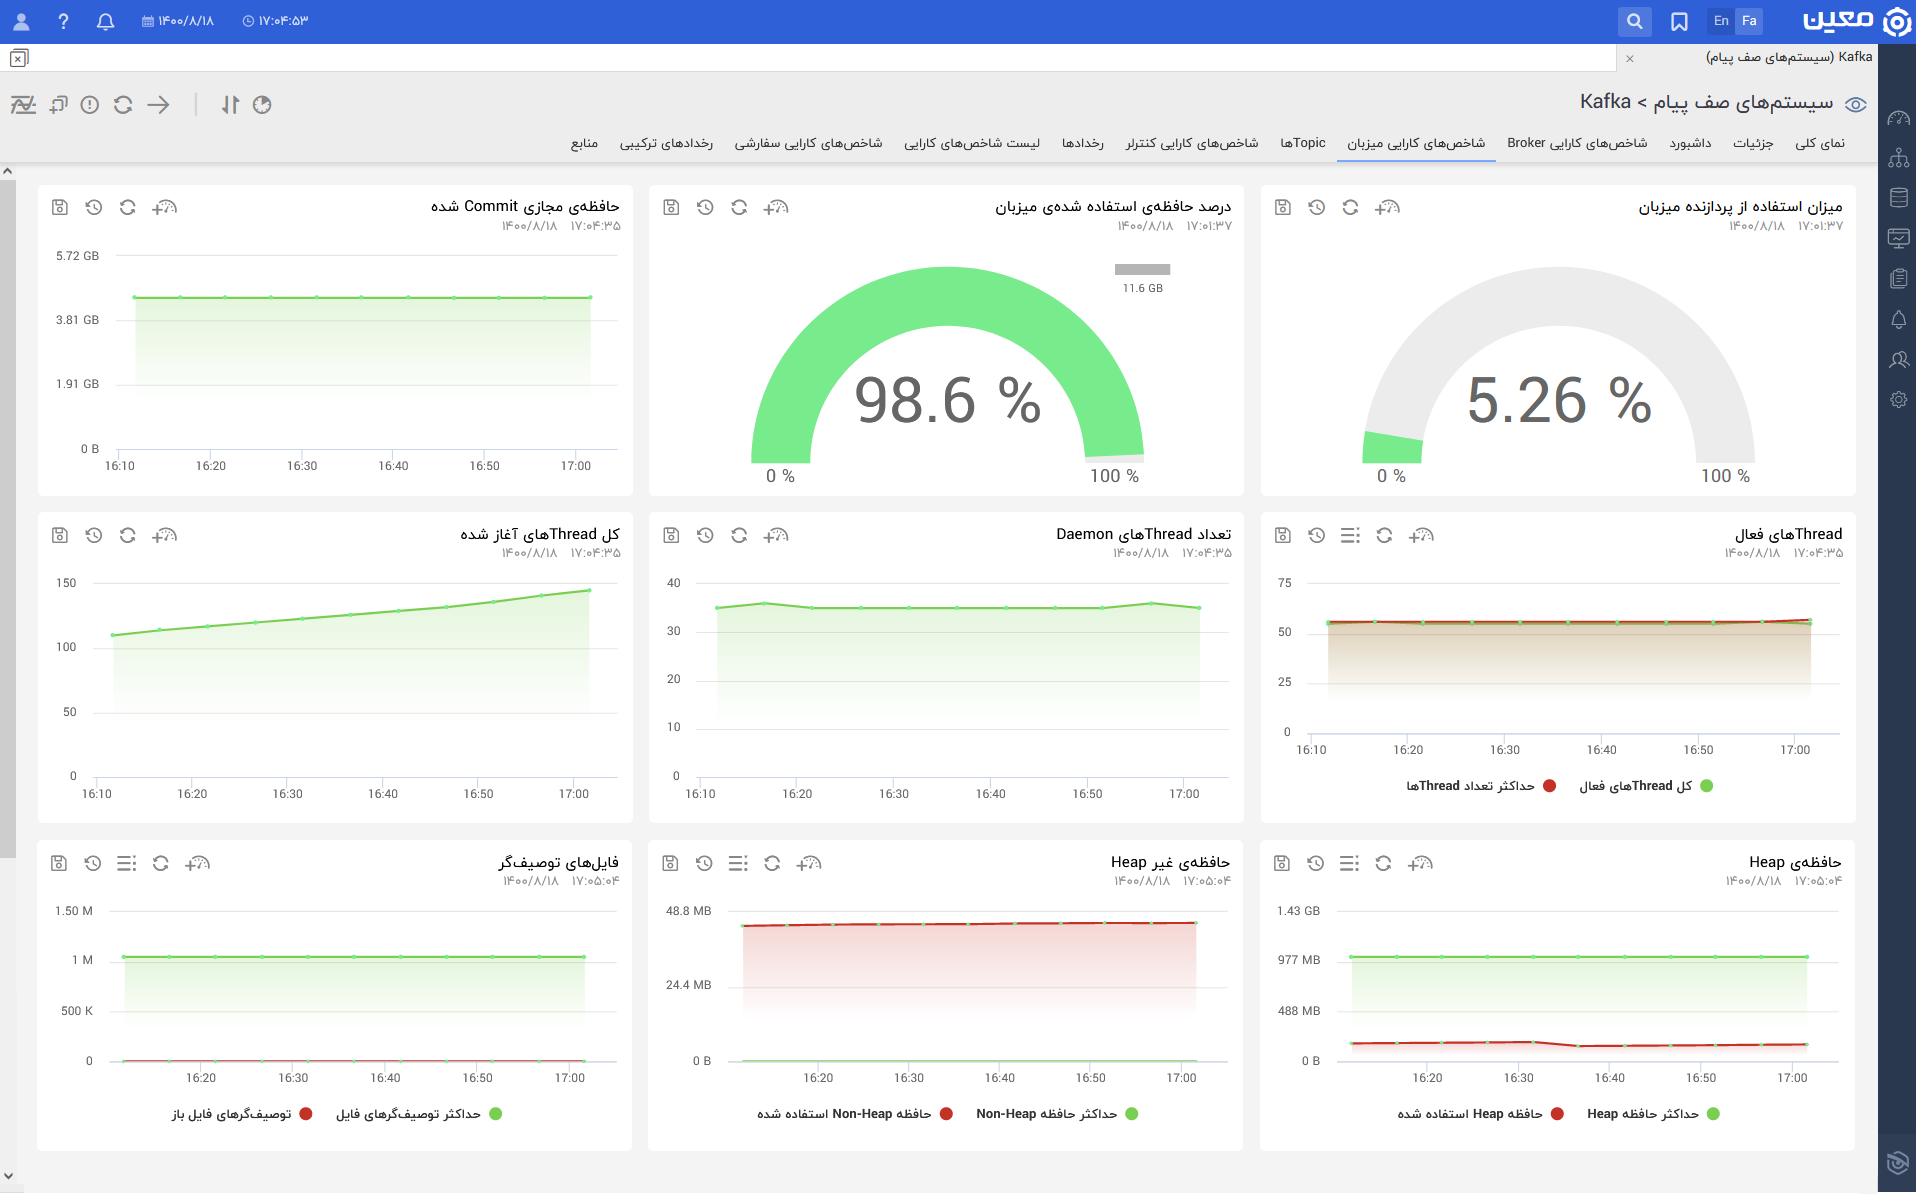
Task: Toggle حداکثر تعداد Threadها legend series
Action: (x=1481, y=786)
